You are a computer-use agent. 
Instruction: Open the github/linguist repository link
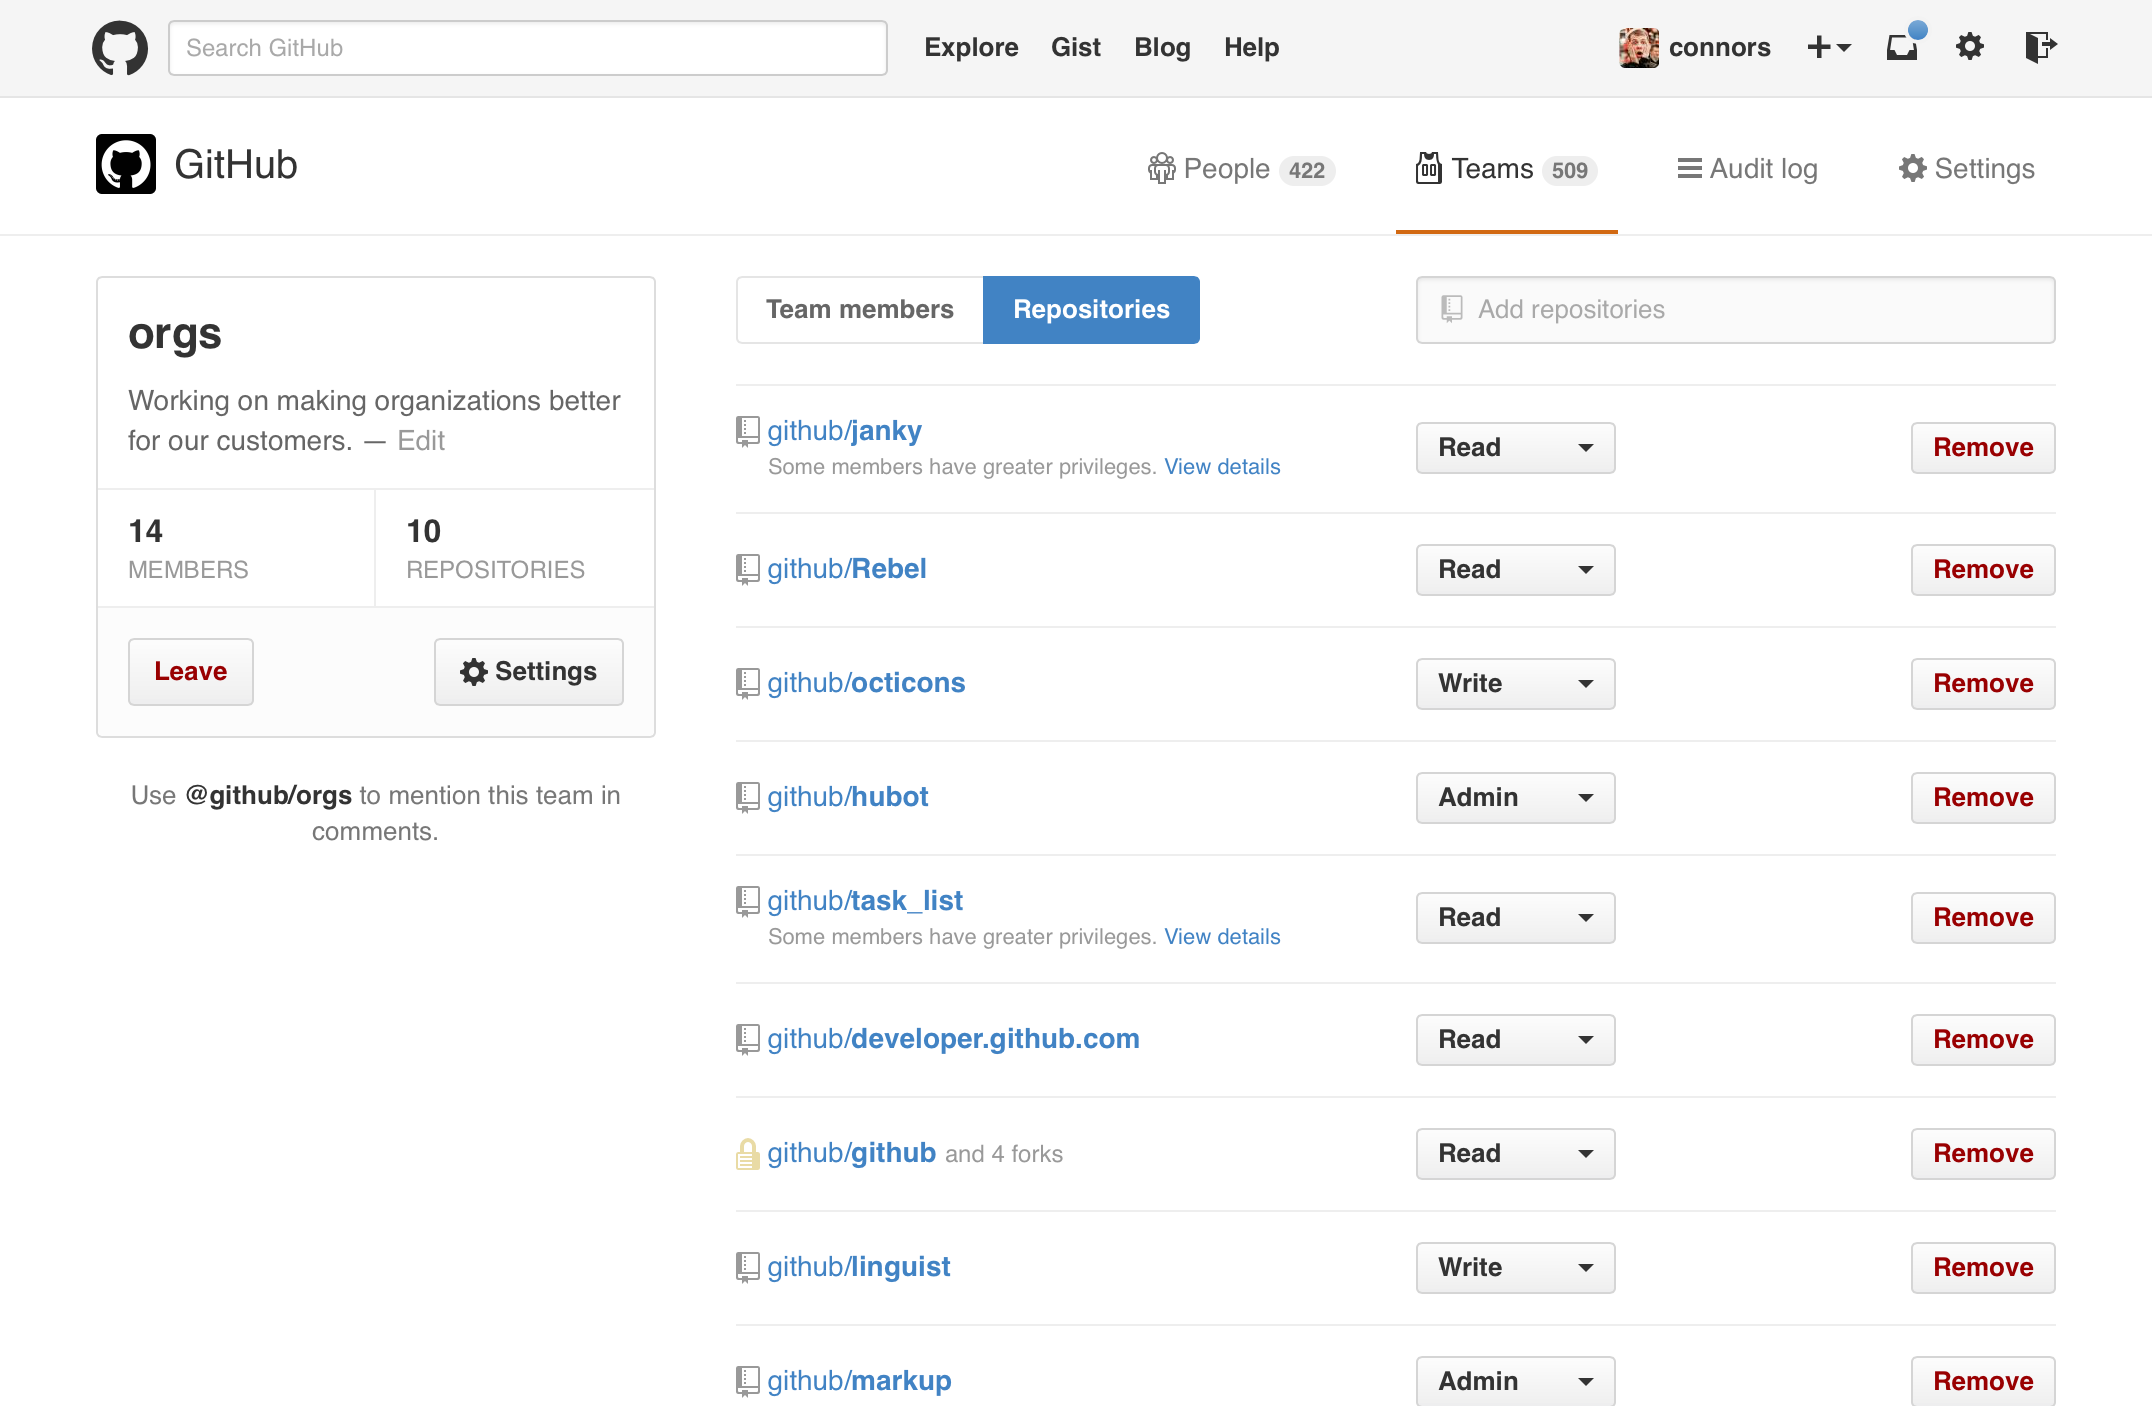coord(859,1267)
